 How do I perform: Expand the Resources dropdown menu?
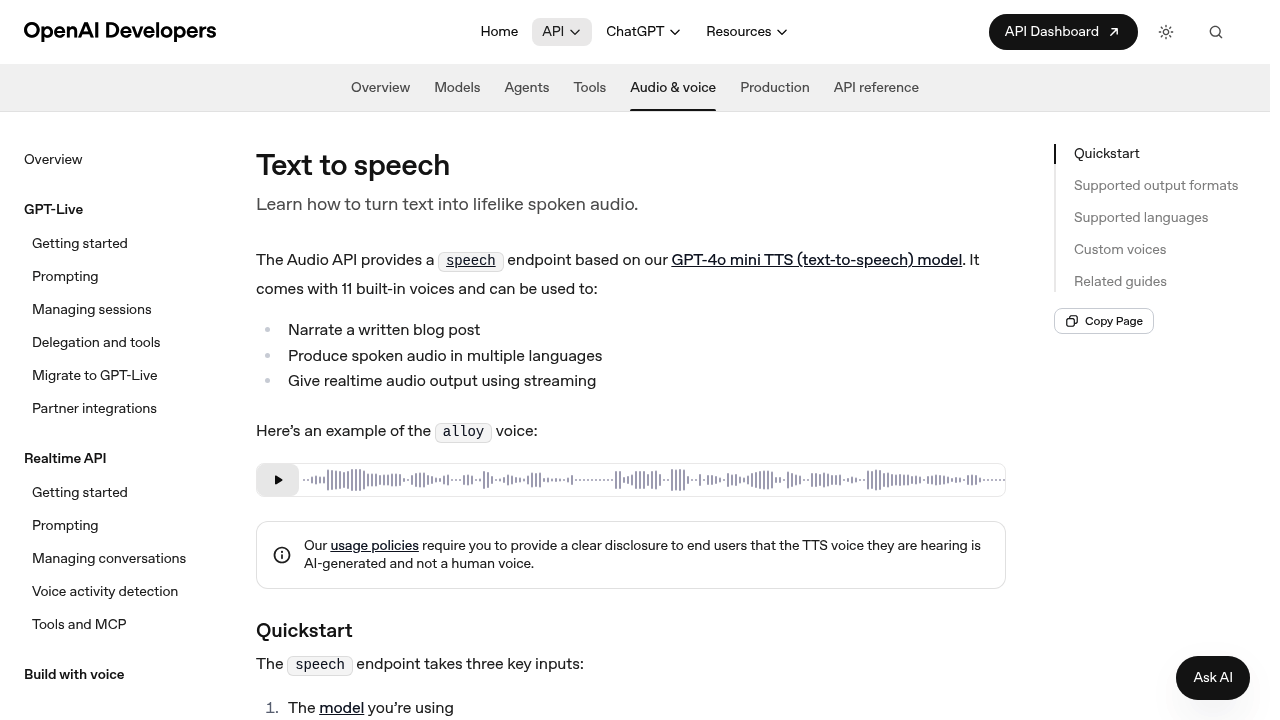746,32
